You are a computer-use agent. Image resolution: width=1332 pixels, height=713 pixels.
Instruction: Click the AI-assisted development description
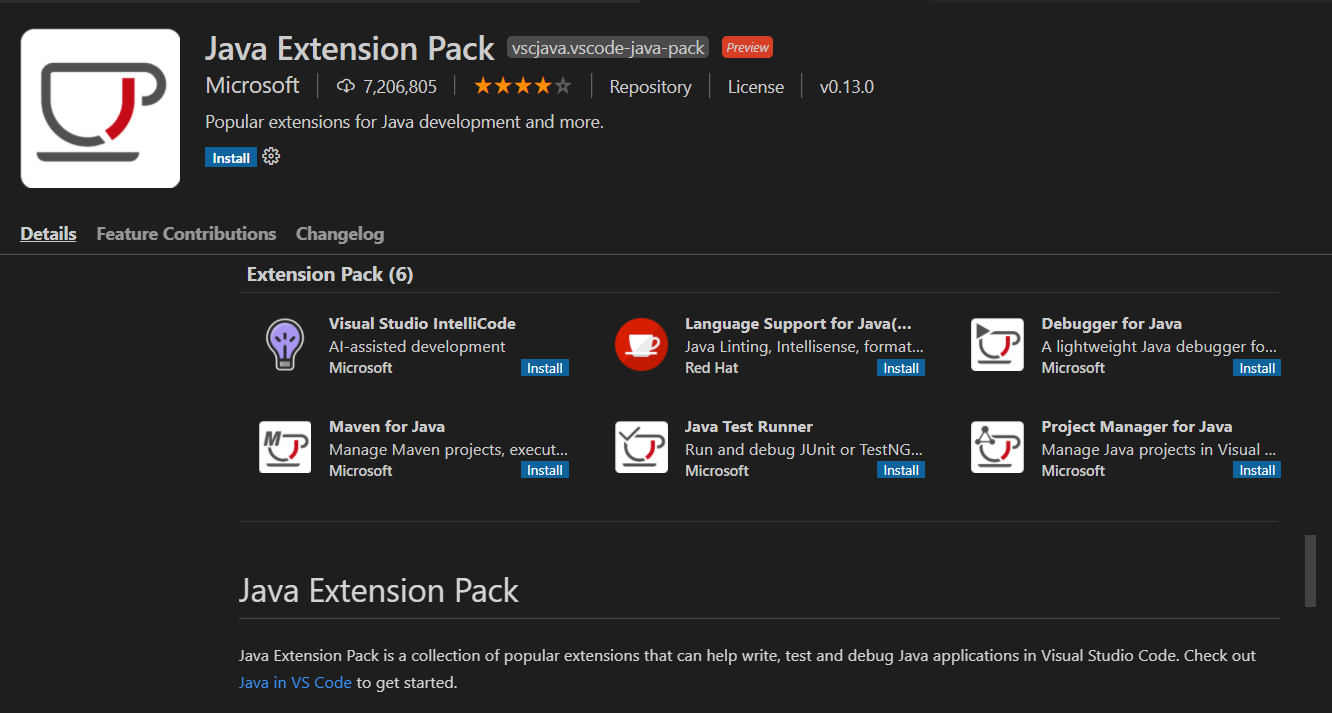pos(417,346)
